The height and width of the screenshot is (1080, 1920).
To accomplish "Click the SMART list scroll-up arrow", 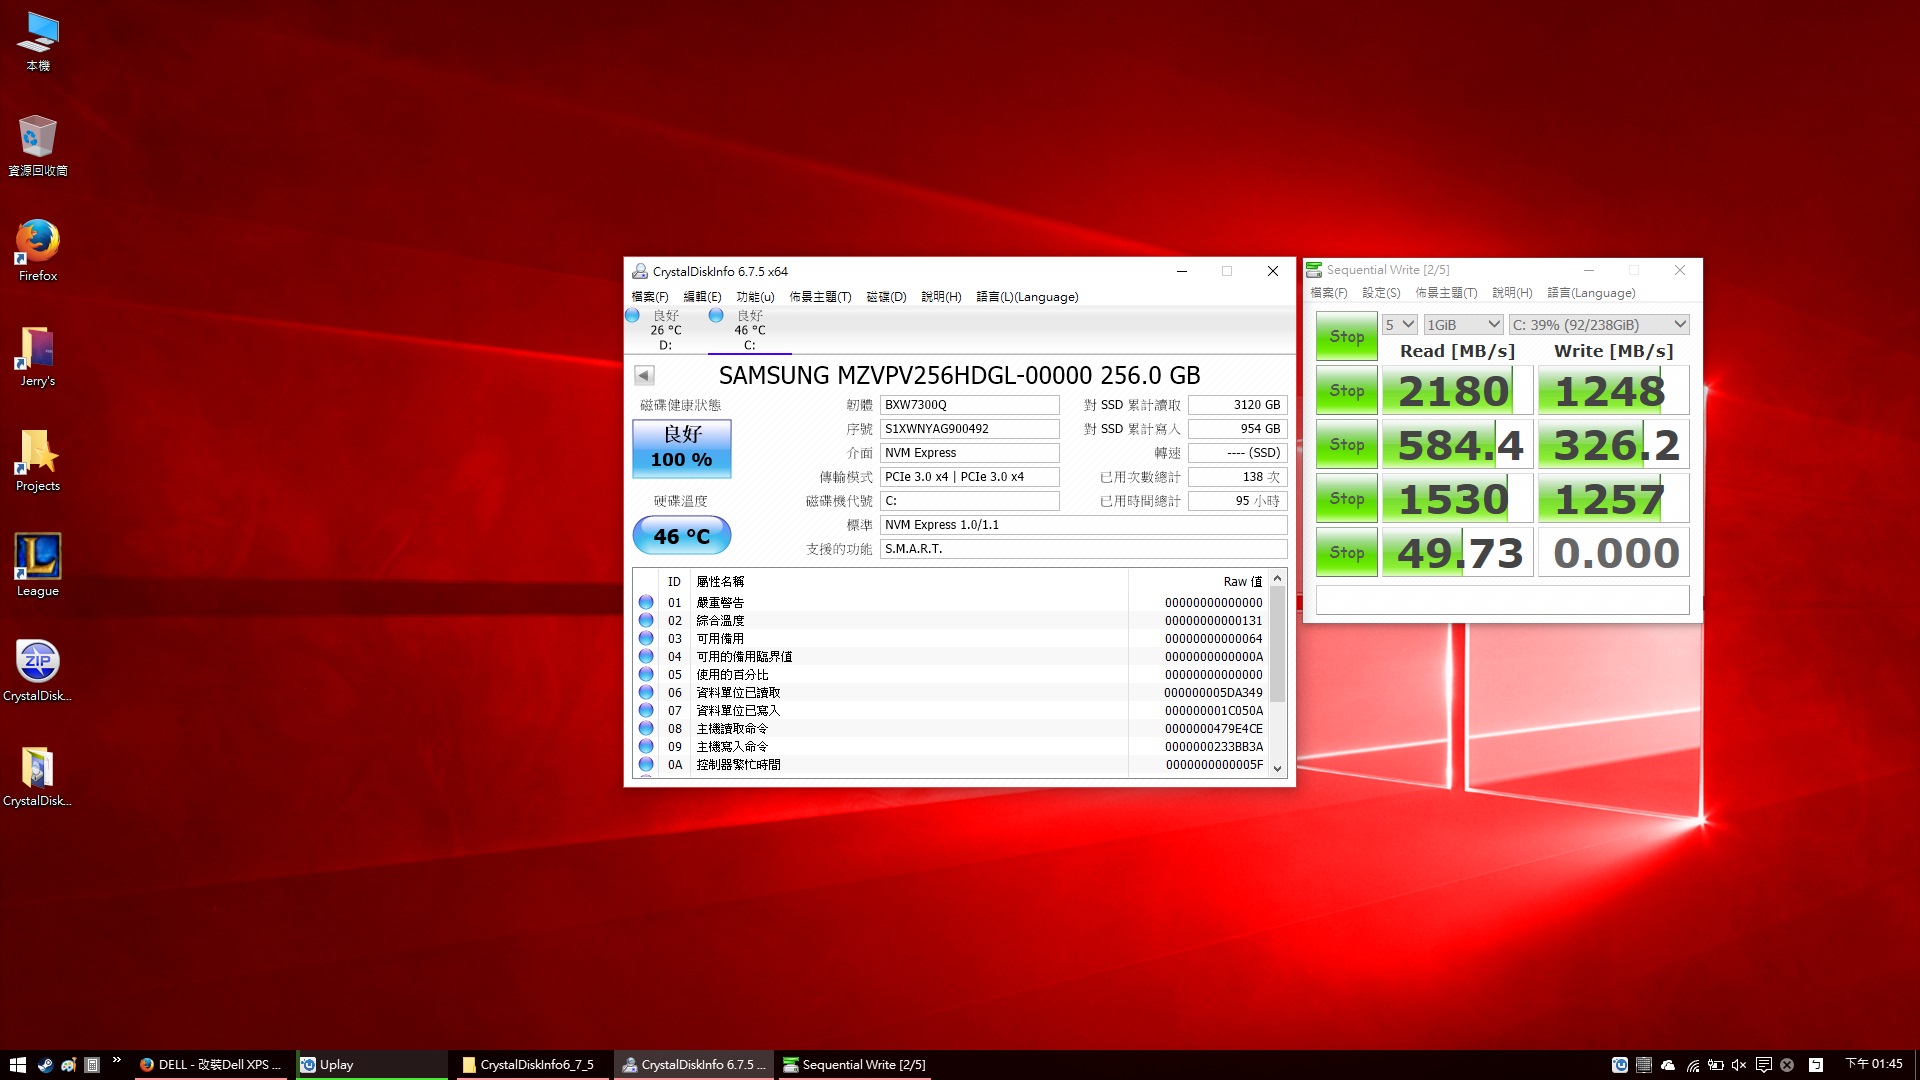I will pyautogui.click(x=1277, y=579).
